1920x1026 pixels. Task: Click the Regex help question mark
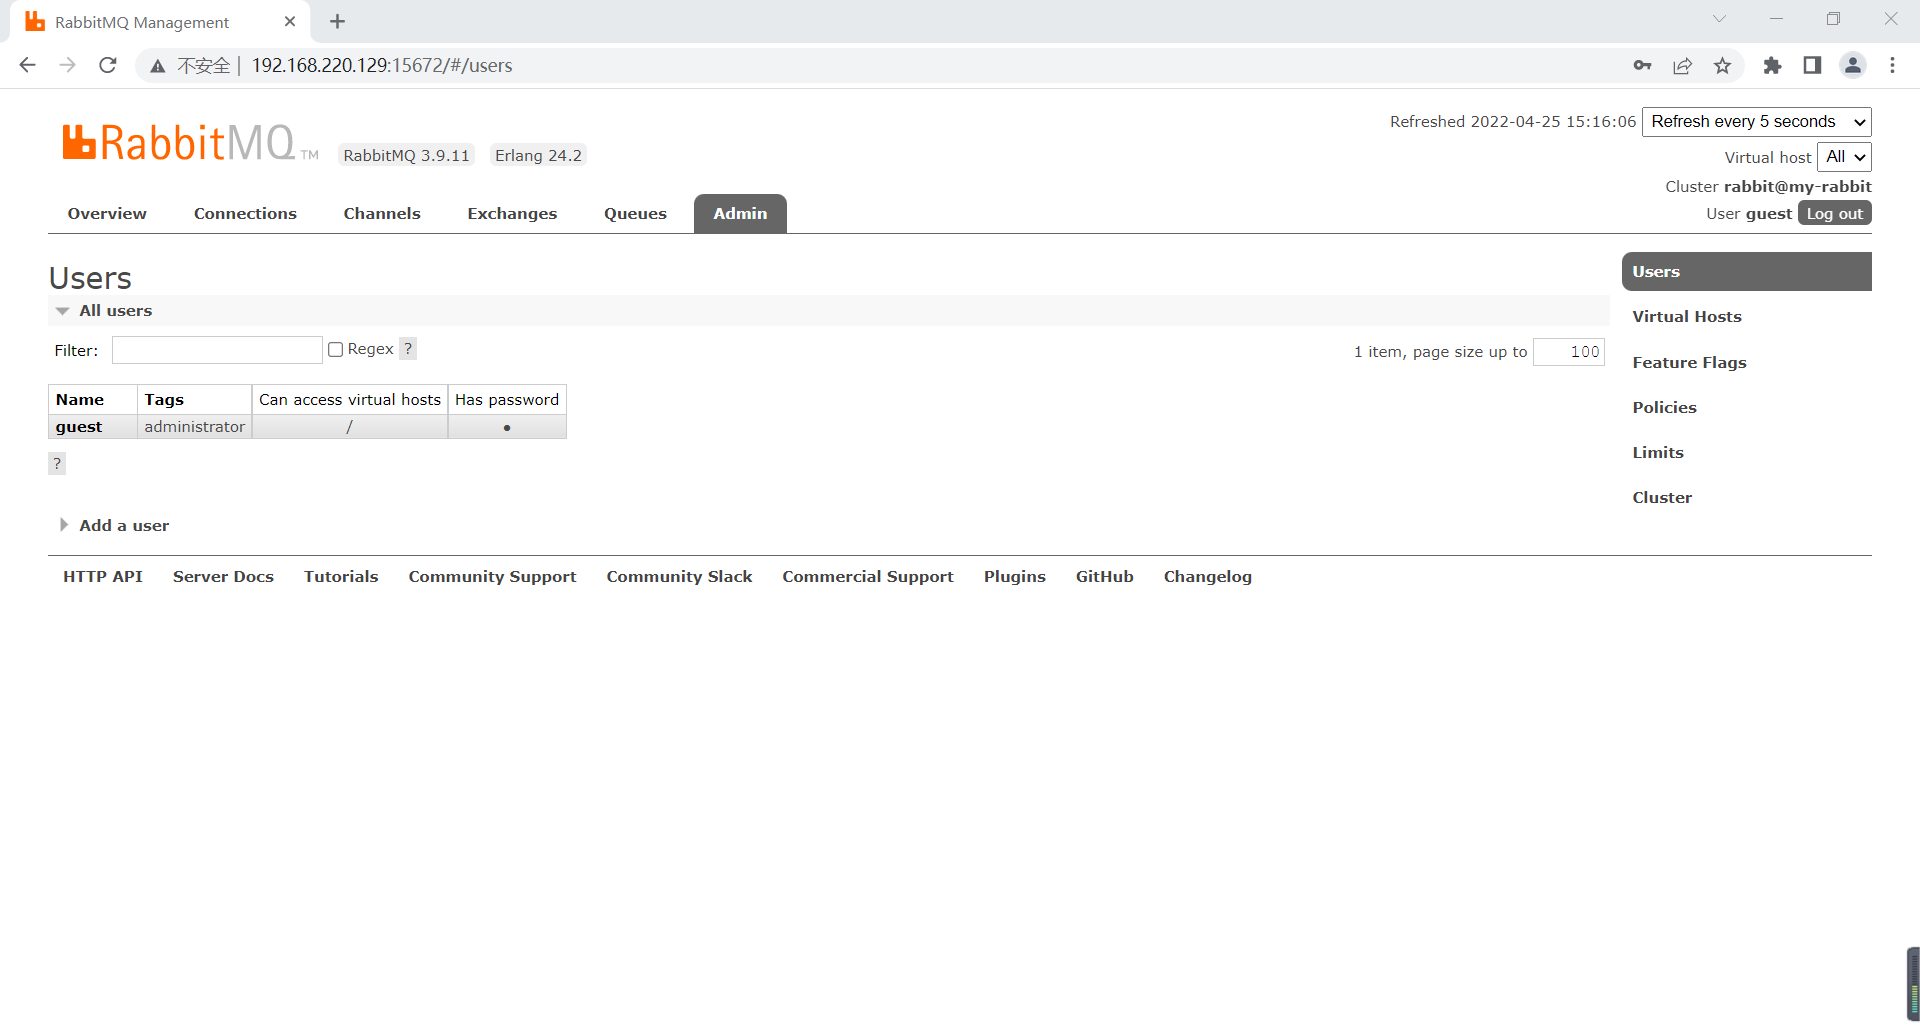[x=408, y=349]
